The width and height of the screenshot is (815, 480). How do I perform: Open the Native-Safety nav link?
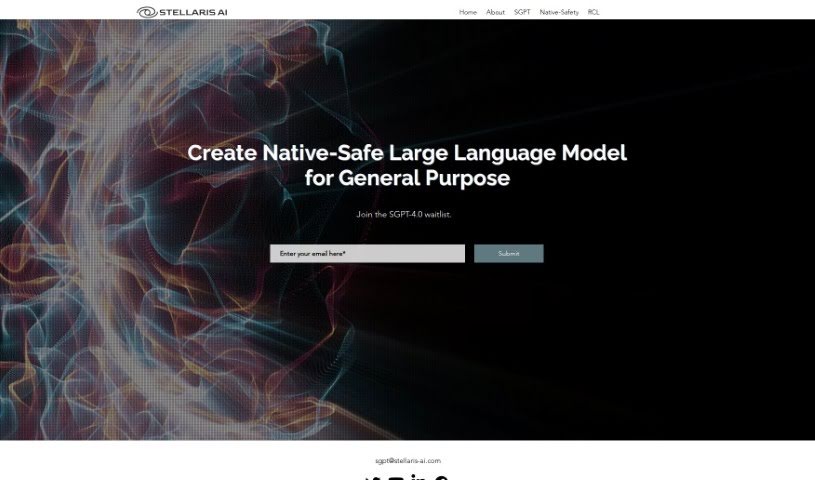[x=559, y=12]
